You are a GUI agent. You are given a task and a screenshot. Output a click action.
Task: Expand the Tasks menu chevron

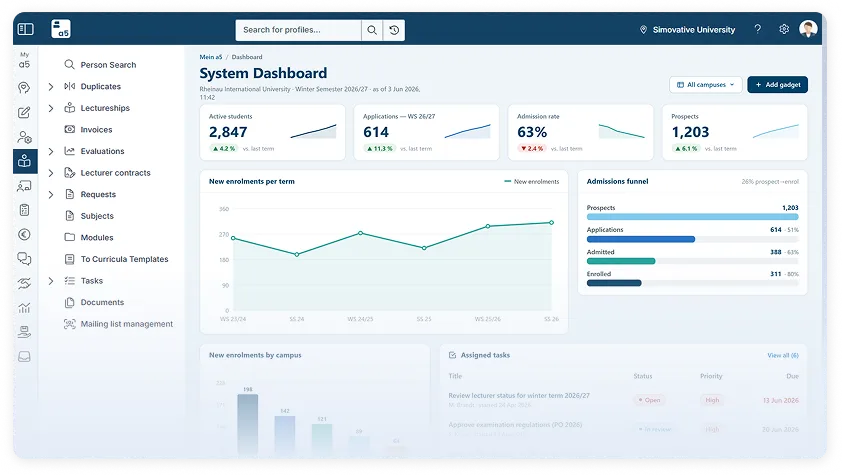point(51,281)
